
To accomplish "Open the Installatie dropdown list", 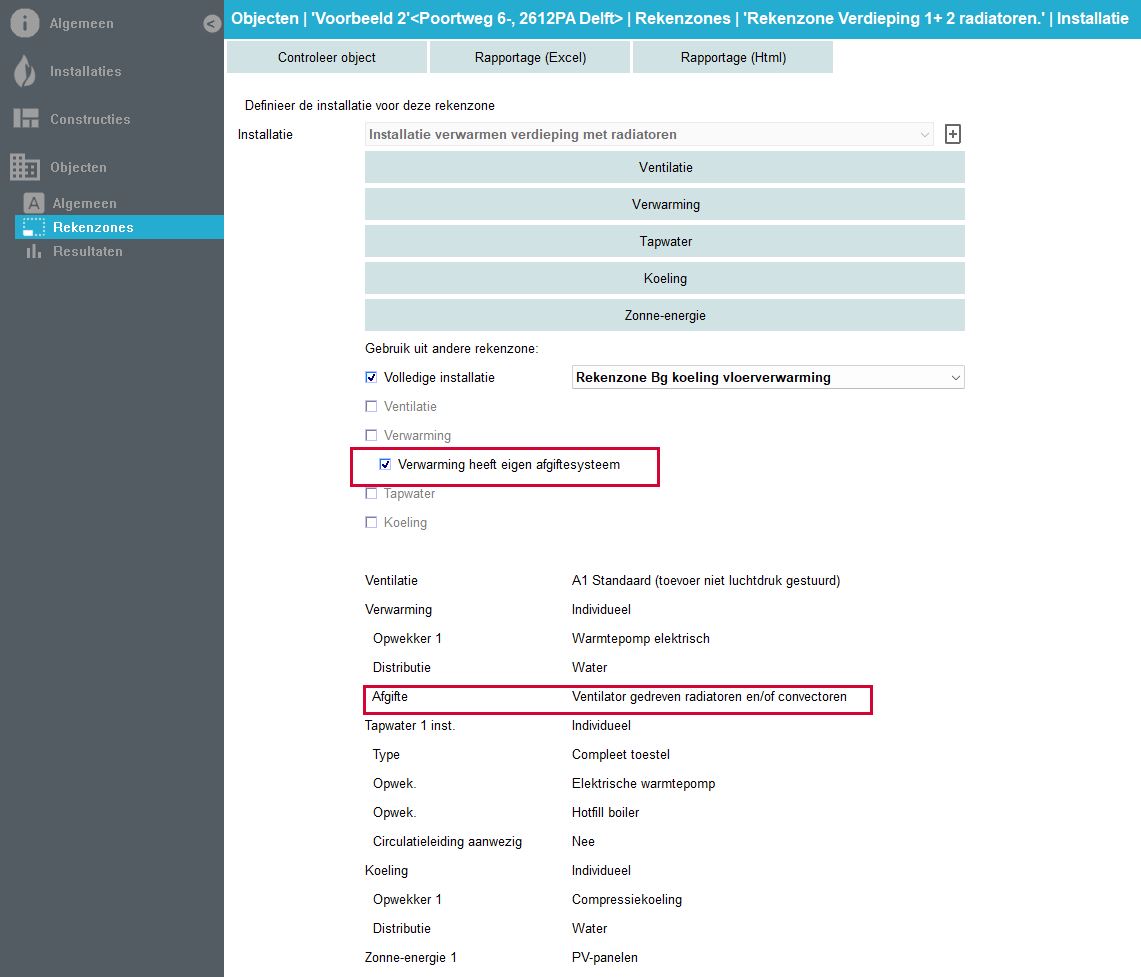I will [x=649, y=134].
